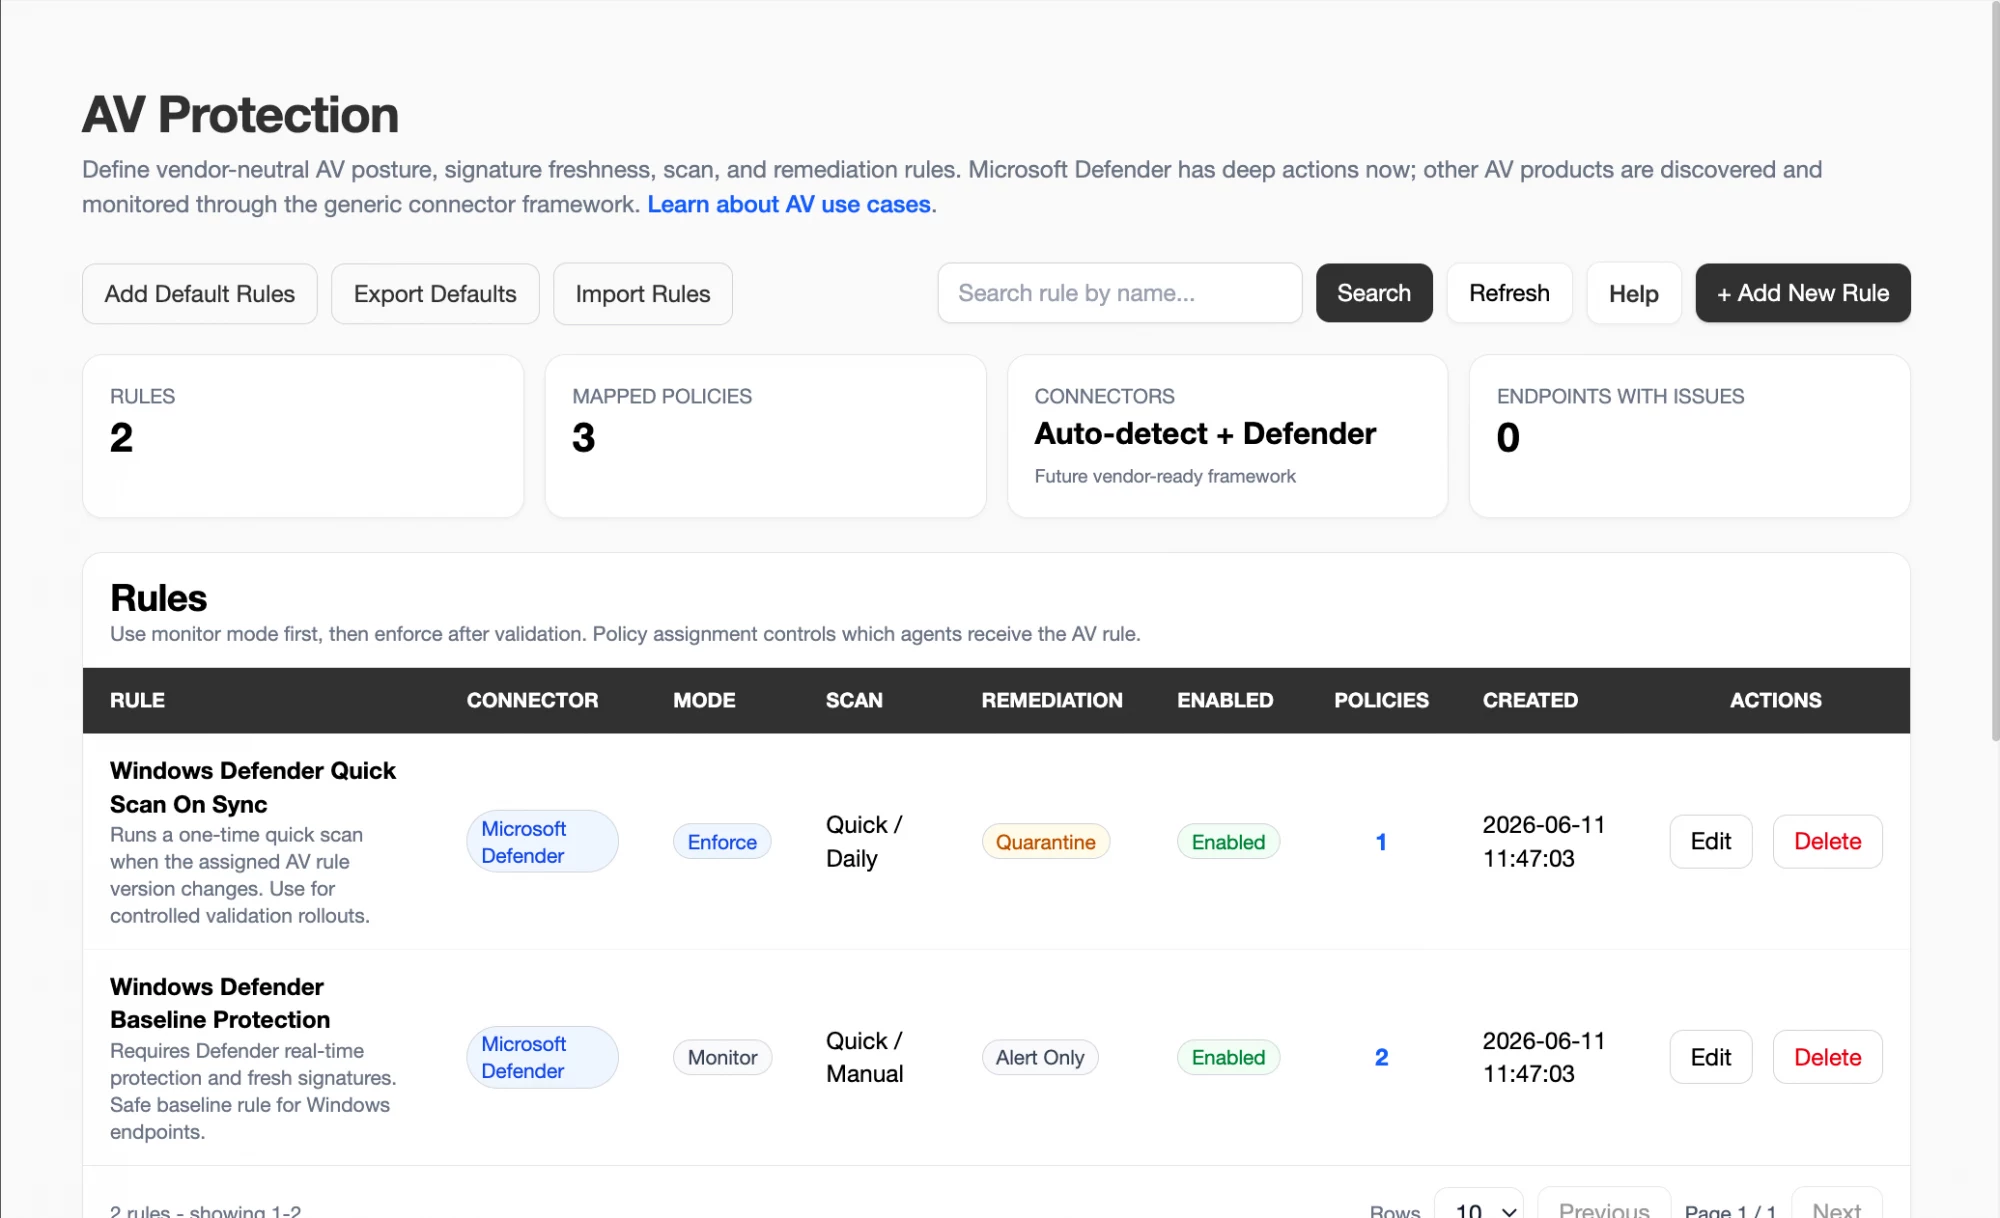Click the RULE column header
The width and height of the screenshot is (2000, 1218).
click(x=137, y=700)
